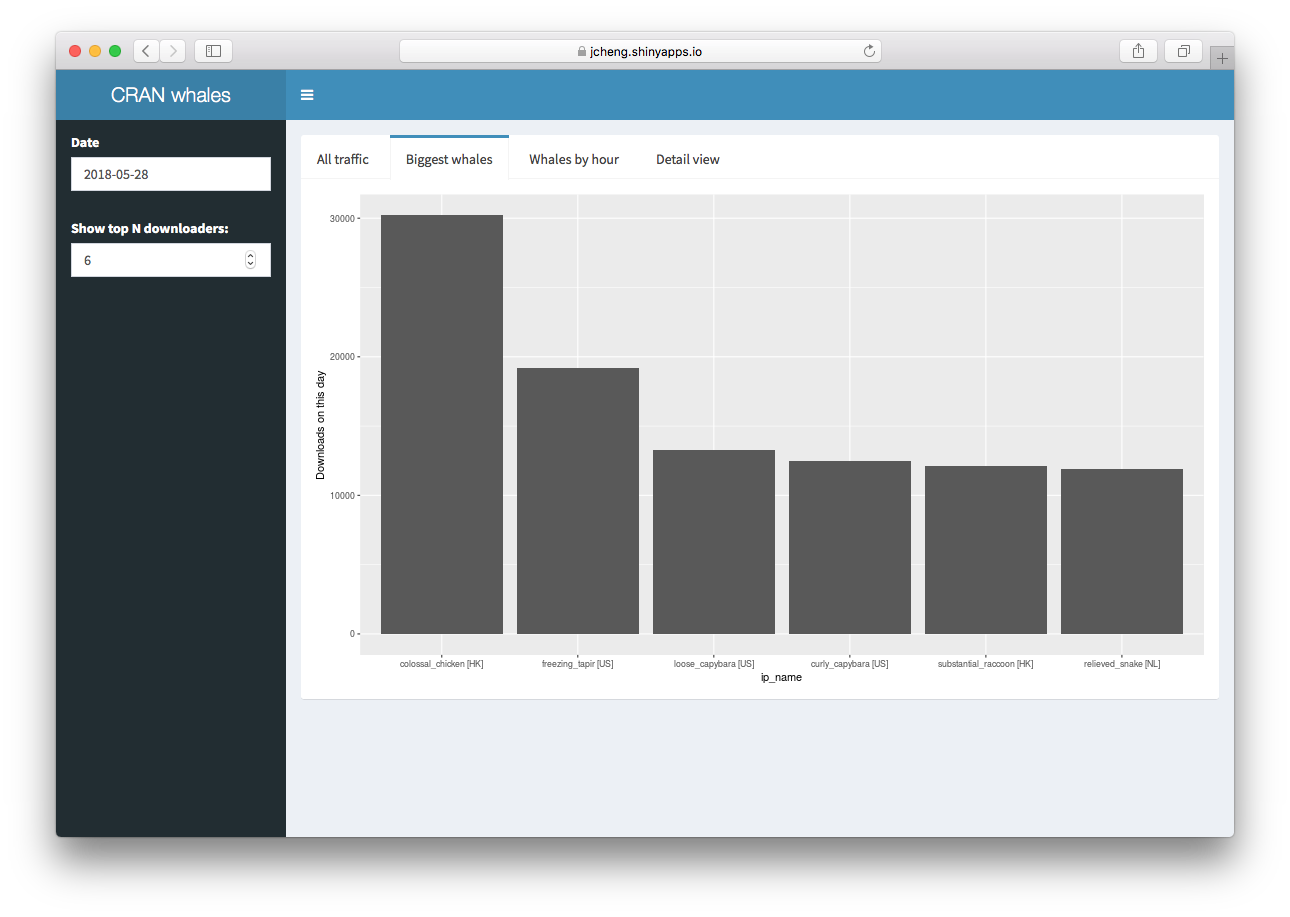Click Safari's forward navigation arrow
This screenshot has height=917, width=1290.
click(173, 51)
